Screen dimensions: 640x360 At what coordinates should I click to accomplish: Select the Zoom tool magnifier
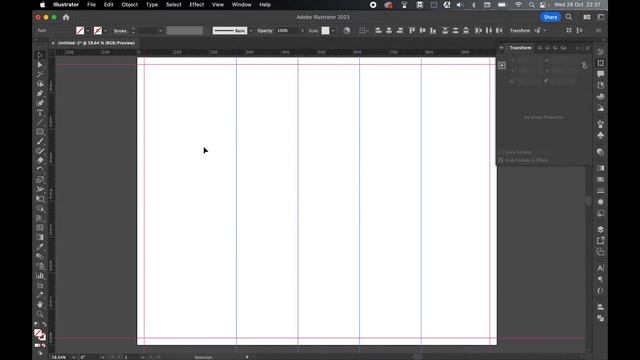[x=40, y=314]
